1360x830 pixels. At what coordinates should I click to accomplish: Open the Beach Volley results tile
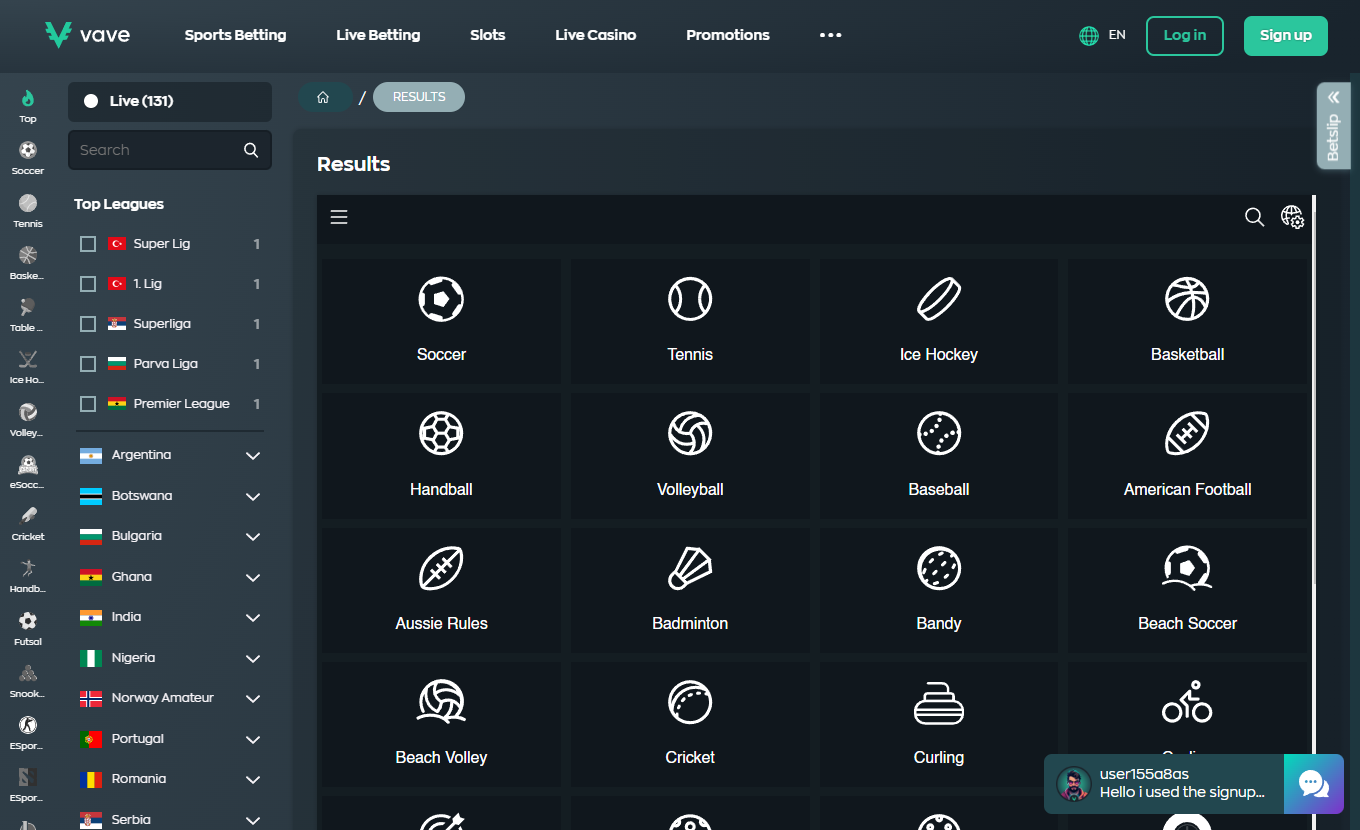point(441,724)
